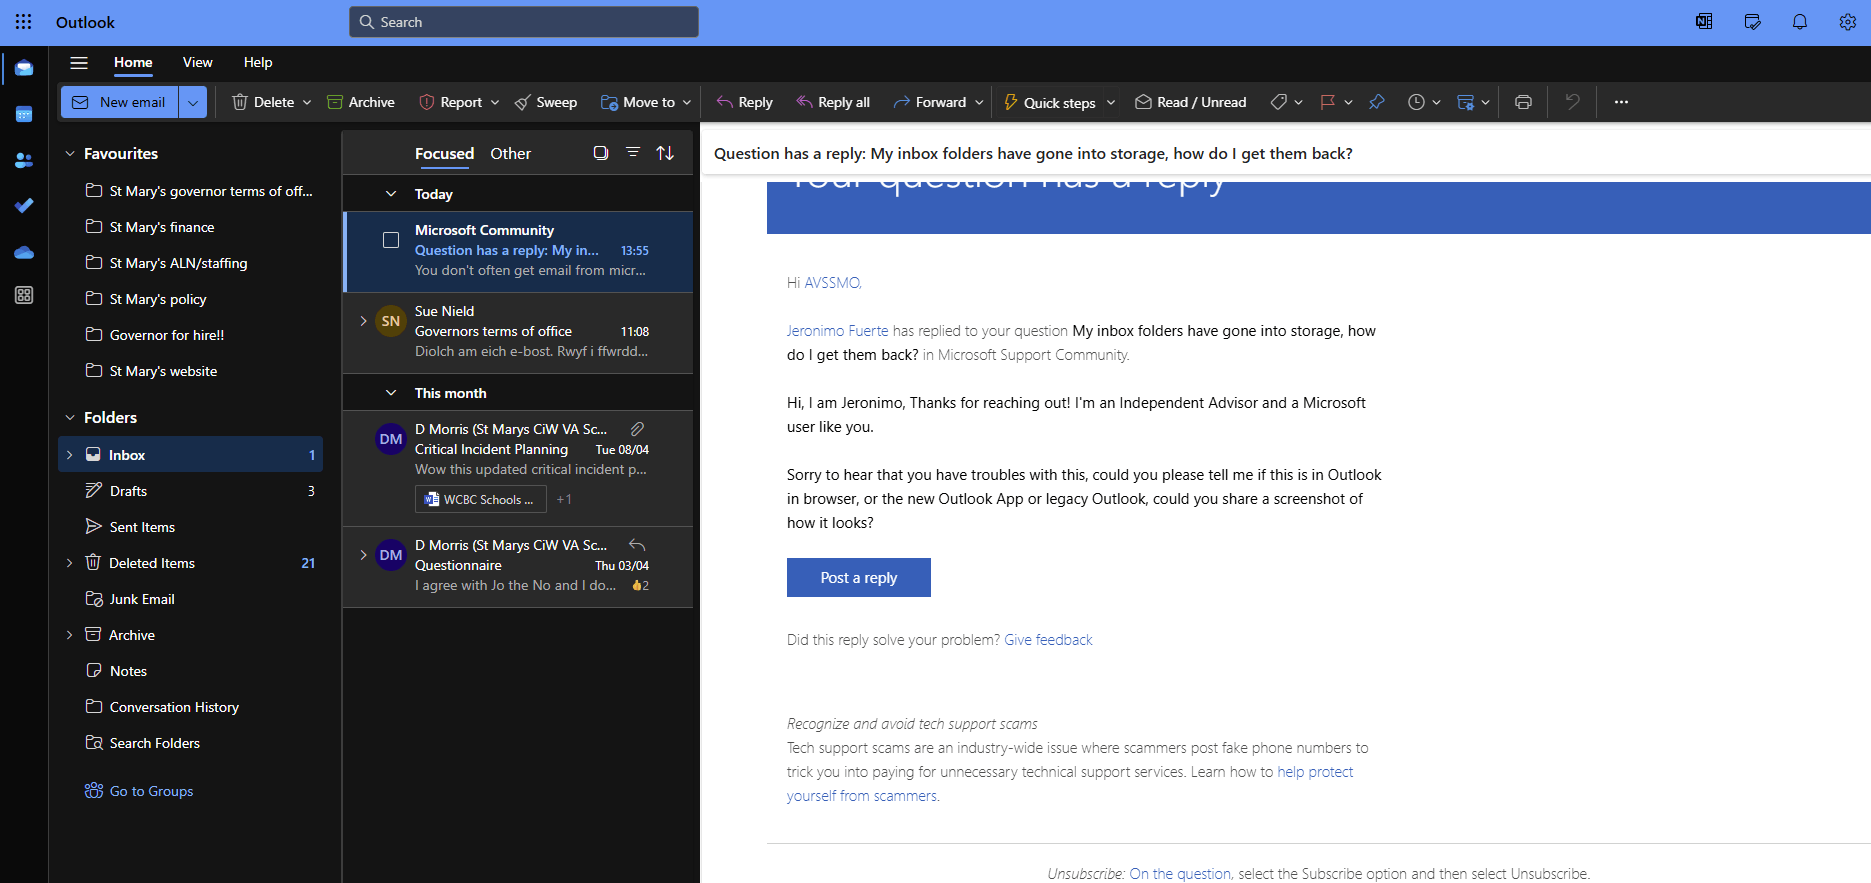Tick the checkbox on Microsoft Community email
1871x883 pixels.
coord(391,240)
